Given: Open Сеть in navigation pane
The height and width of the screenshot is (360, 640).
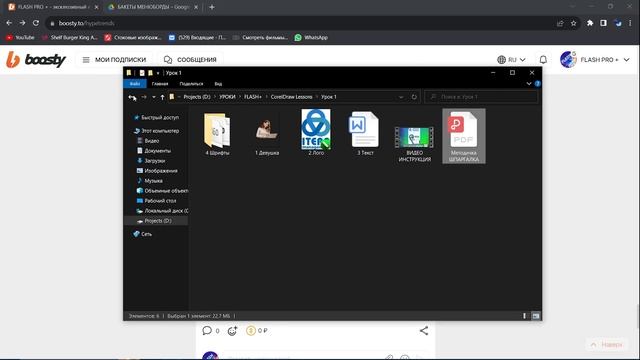Looking at the screenshot, I should [x=146, y=234].
